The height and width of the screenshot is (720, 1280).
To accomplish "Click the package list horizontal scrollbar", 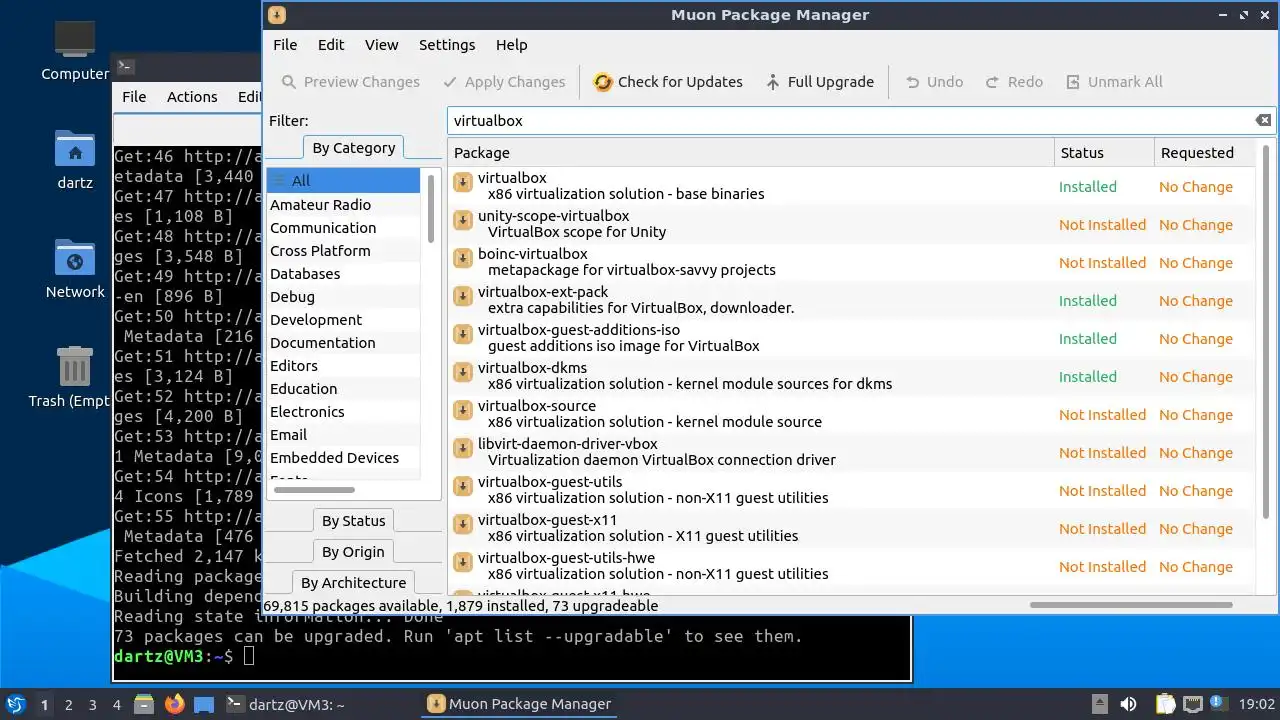I will (x=1132, y=604).
